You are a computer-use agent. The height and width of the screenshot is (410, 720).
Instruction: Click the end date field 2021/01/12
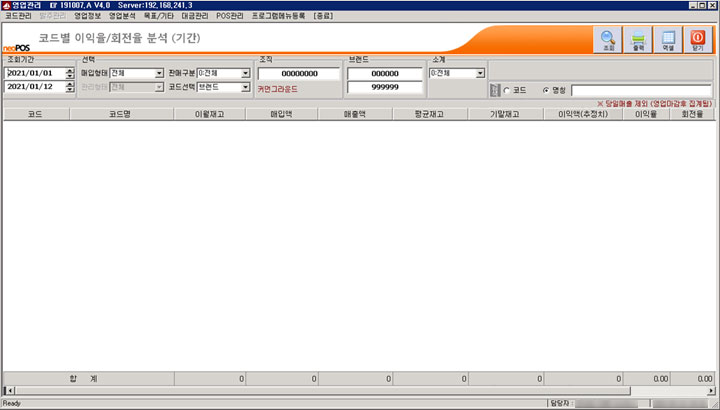35,86
